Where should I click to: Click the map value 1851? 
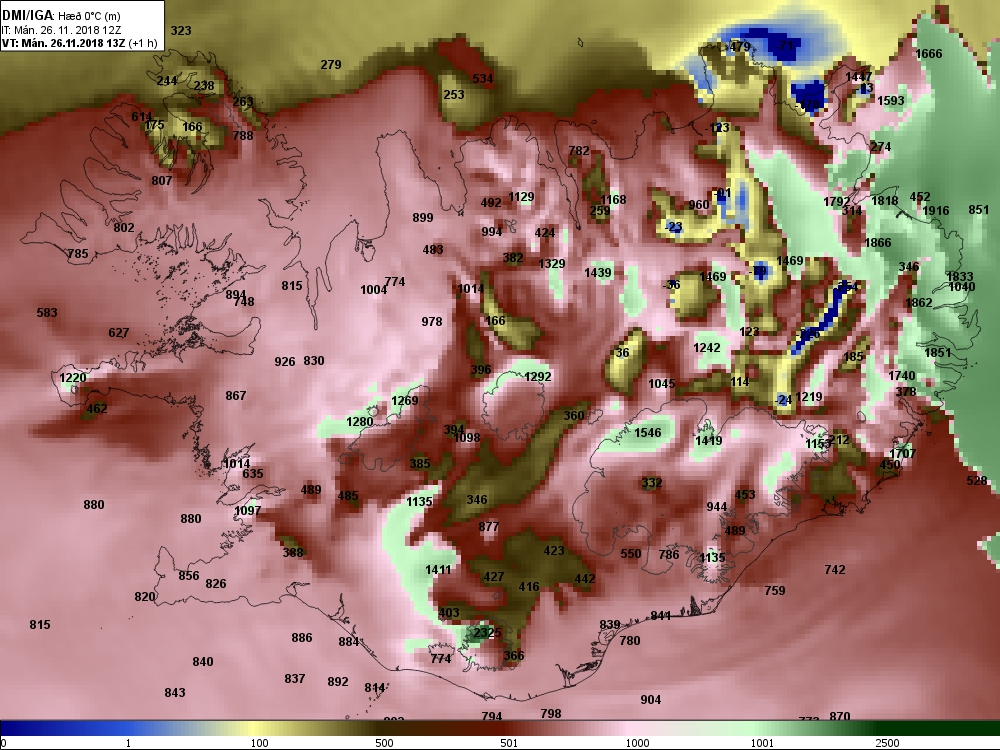pyautogui.click(x=938, y=353)
